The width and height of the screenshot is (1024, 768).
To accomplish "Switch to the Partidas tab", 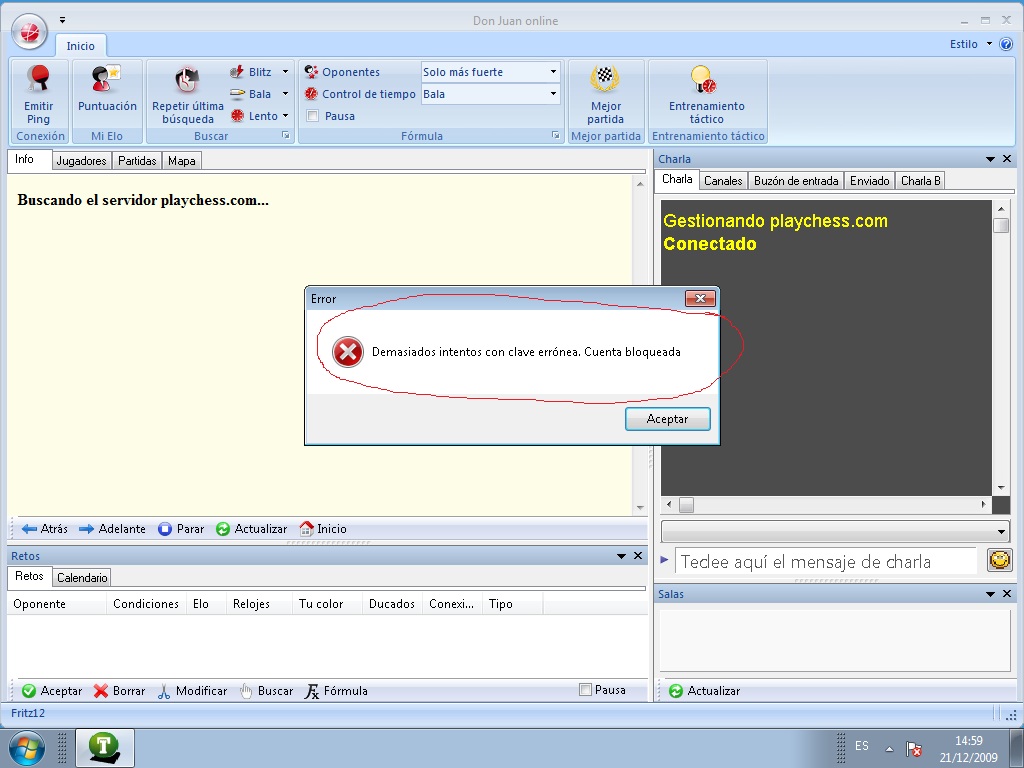I will tap(137, 161).
